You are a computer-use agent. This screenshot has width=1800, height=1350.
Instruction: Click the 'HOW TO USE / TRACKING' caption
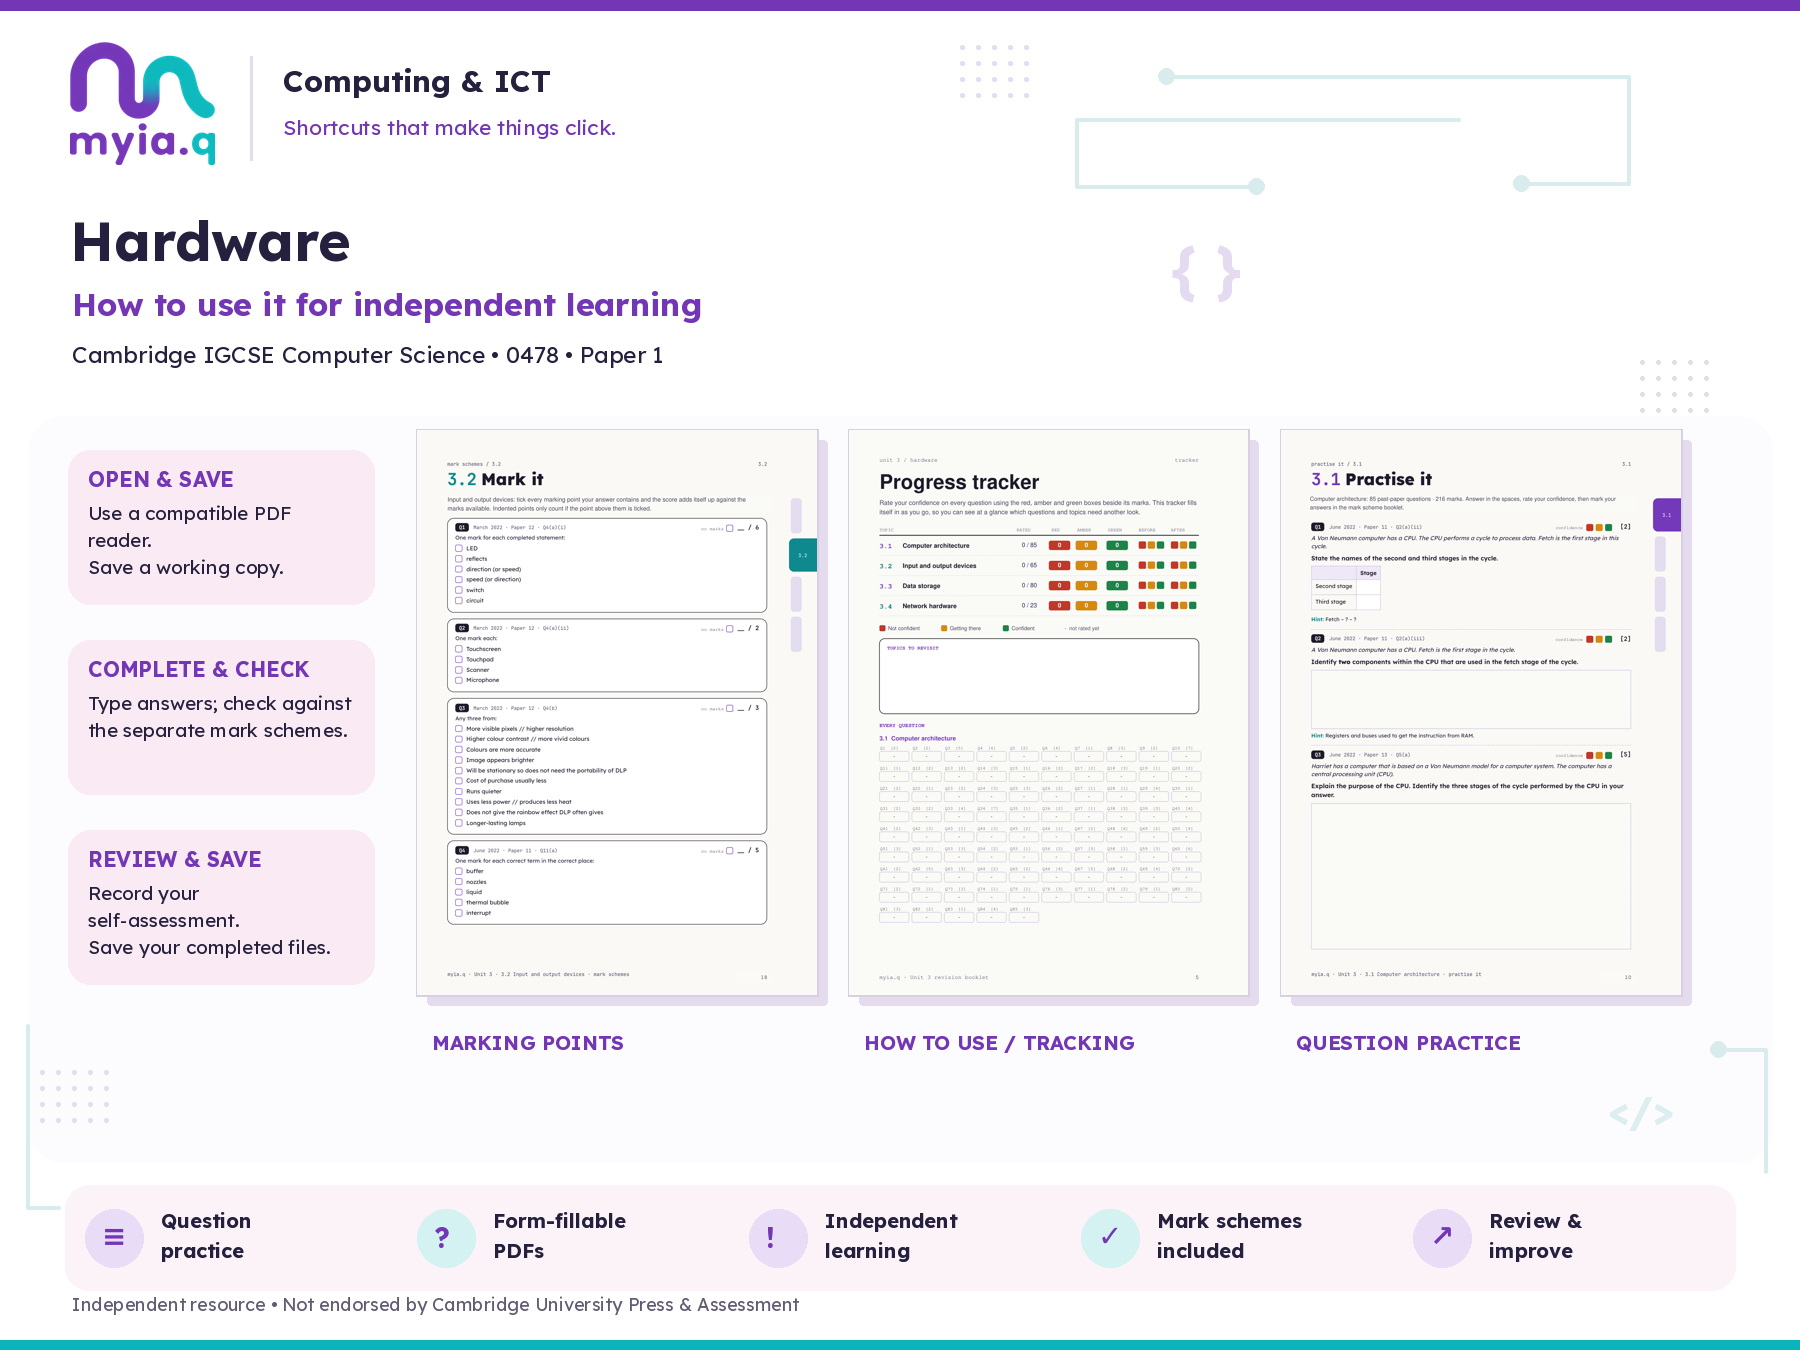coord(1000,1043)
